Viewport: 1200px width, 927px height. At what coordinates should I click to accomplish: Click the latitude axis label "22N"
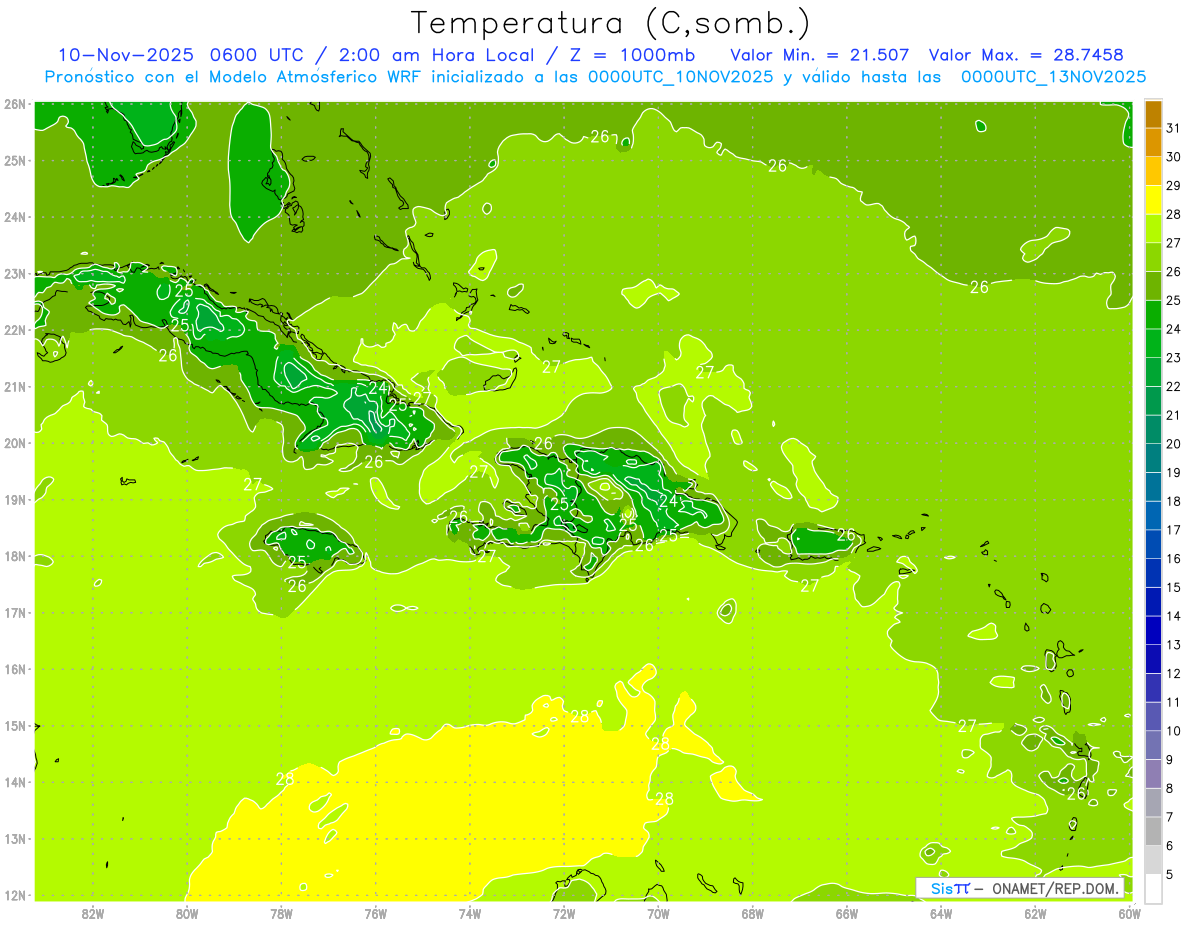15,330
